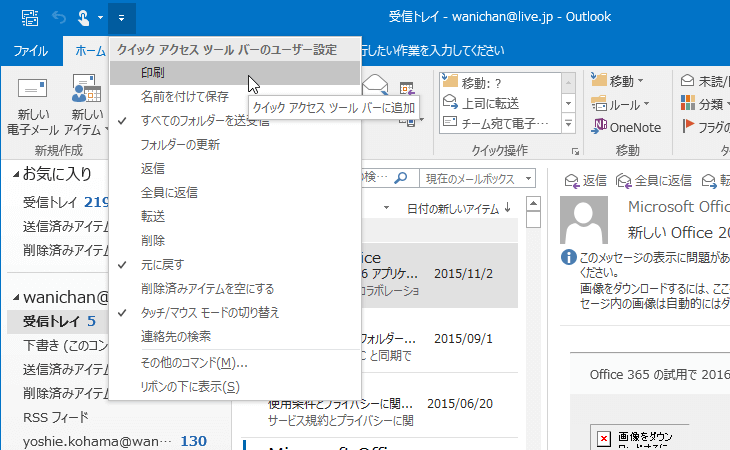Screen dimensions: 730x450
Task: Select フォルダーの更新 menu entry
Action: click(x=235, y=145)
